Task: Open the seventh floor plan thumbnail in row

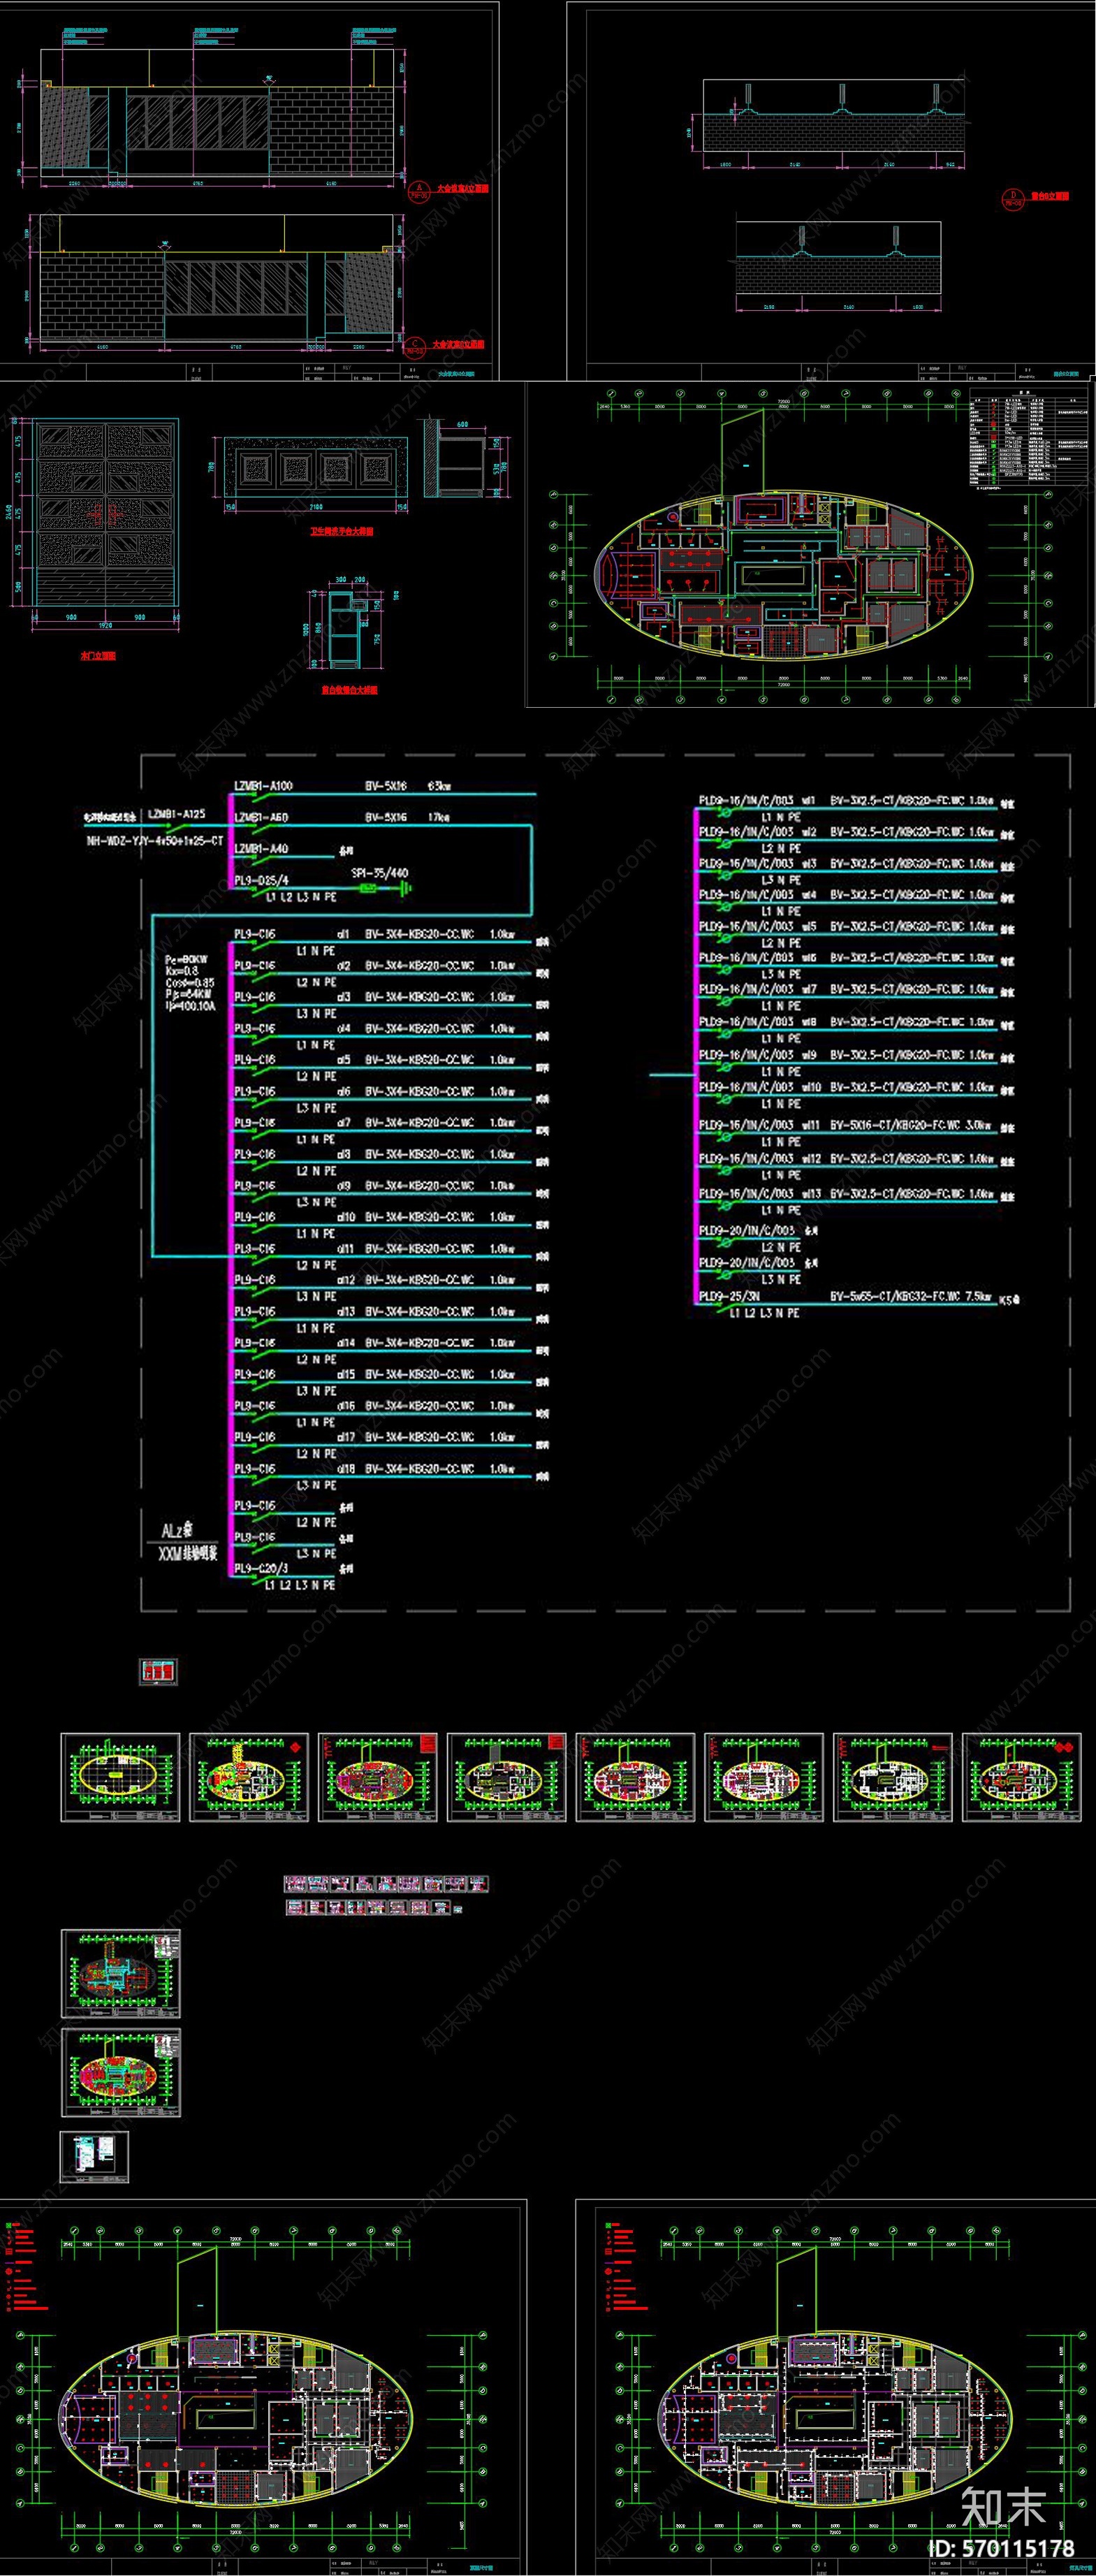Action: 893,1777
